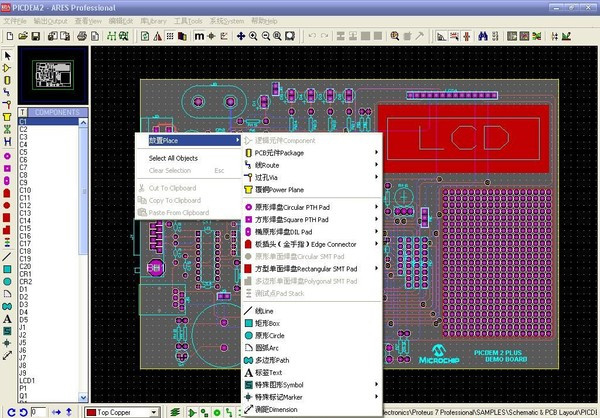The height and width of the screenshot is (418, 600).
Task: Open the Top Copper layer dropdown
Action: (x=154, y=412)
